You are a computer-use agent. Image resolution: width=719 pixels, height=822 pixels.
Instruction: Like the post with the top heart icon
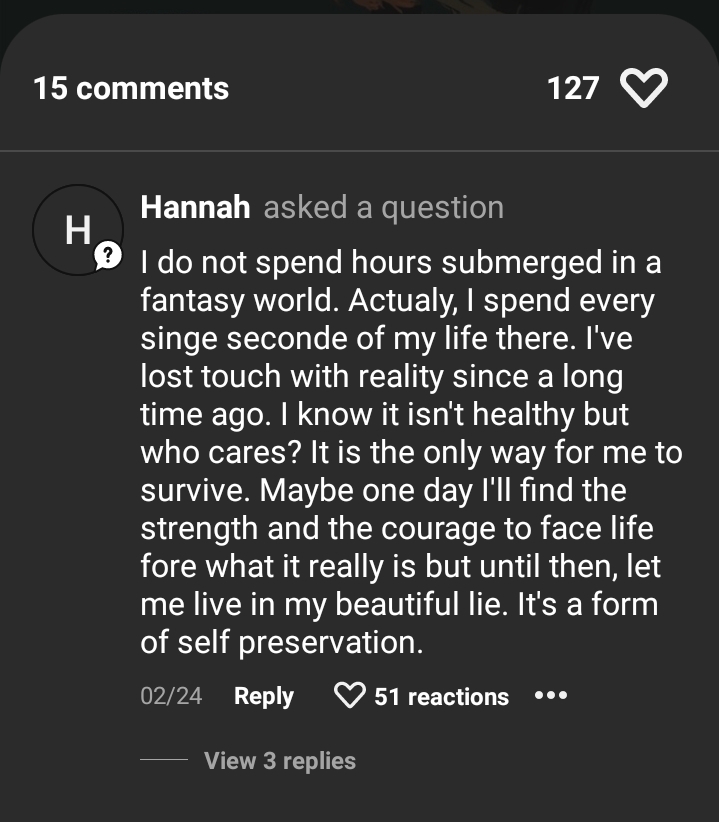coord(643,89)
